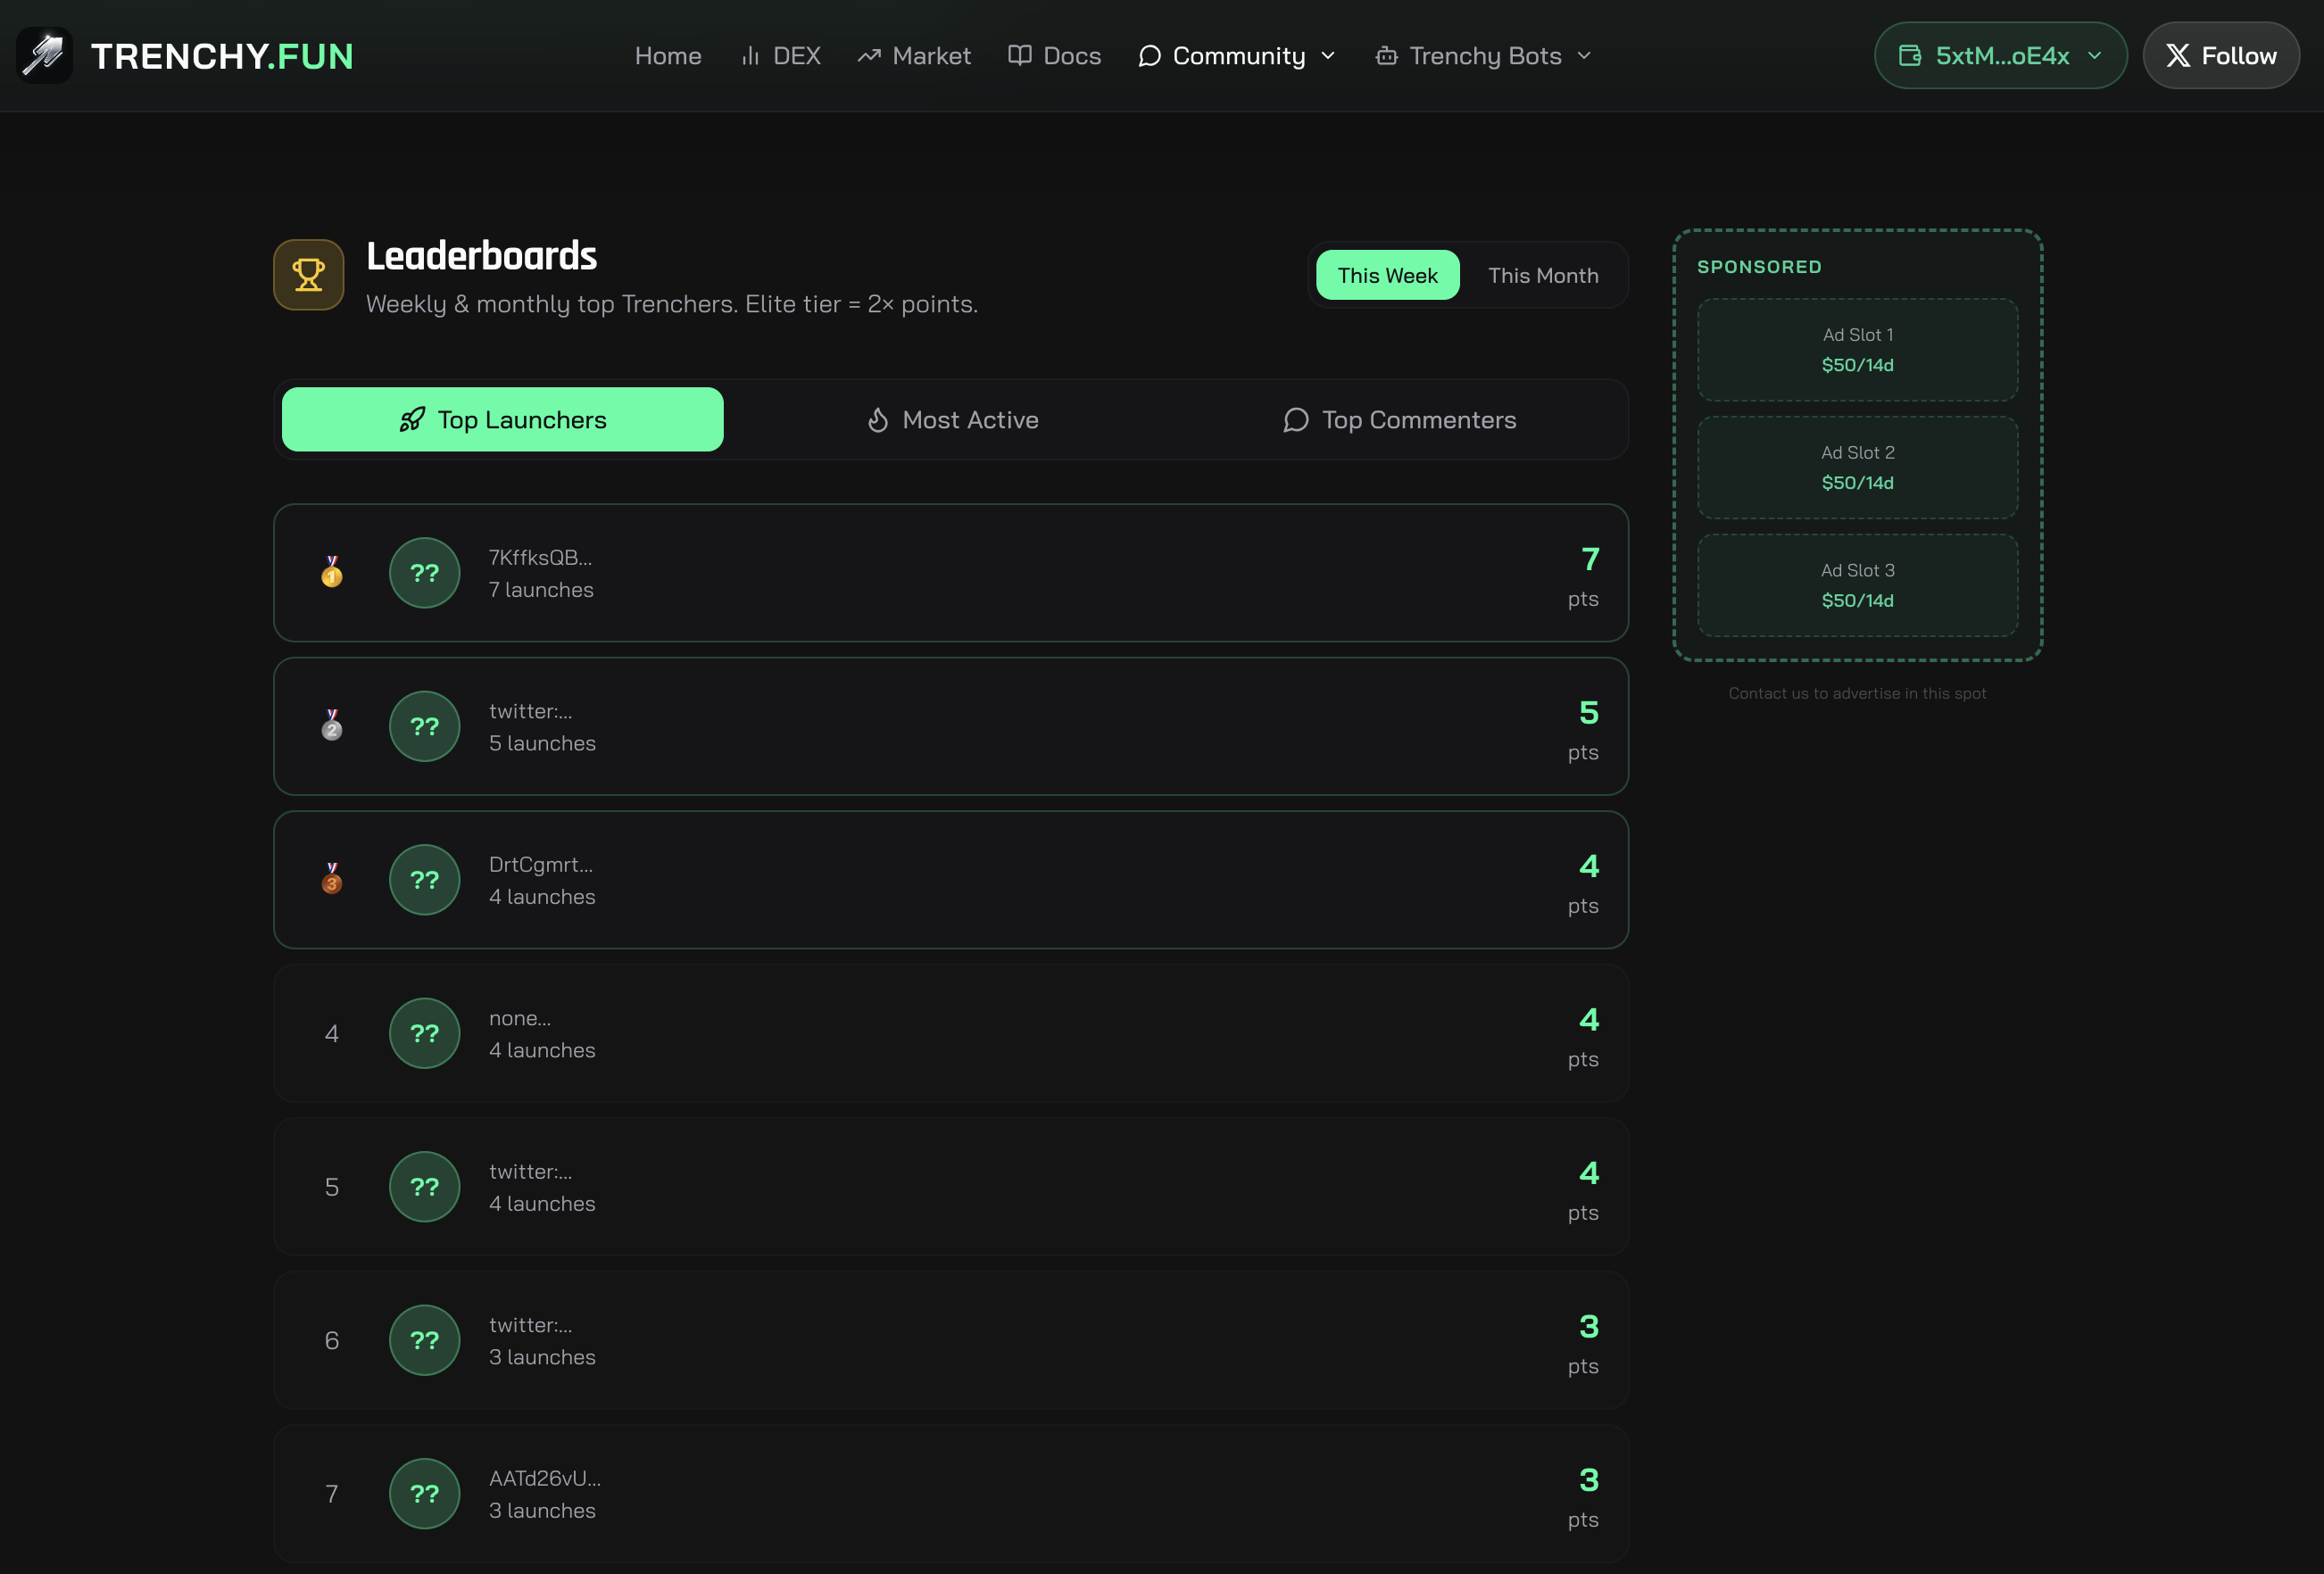The image size is (2324, 1574).
Task: Click the Ad Slot 2 sponsor box
Action: coord(1858,468)
